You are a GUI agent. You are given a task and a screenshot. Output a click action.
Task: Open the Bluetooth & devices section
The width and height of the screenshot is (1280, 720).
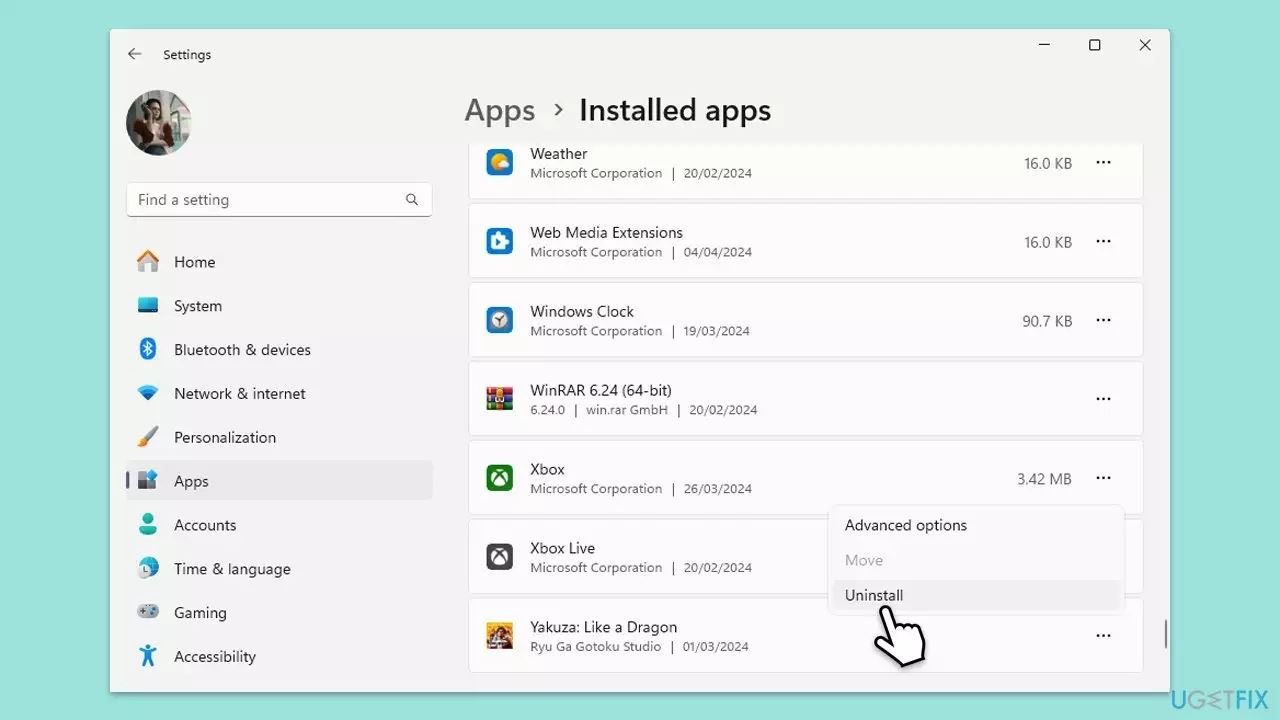pos(242,350)
